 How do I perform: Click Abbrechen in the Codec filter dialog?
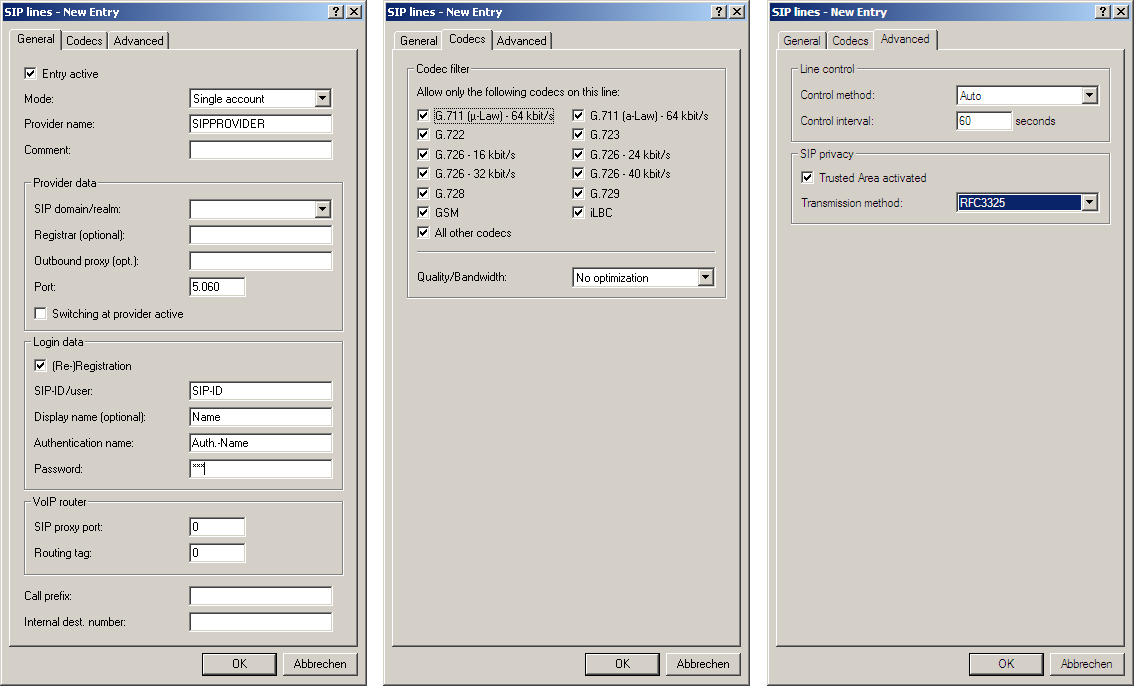point(703,664)
